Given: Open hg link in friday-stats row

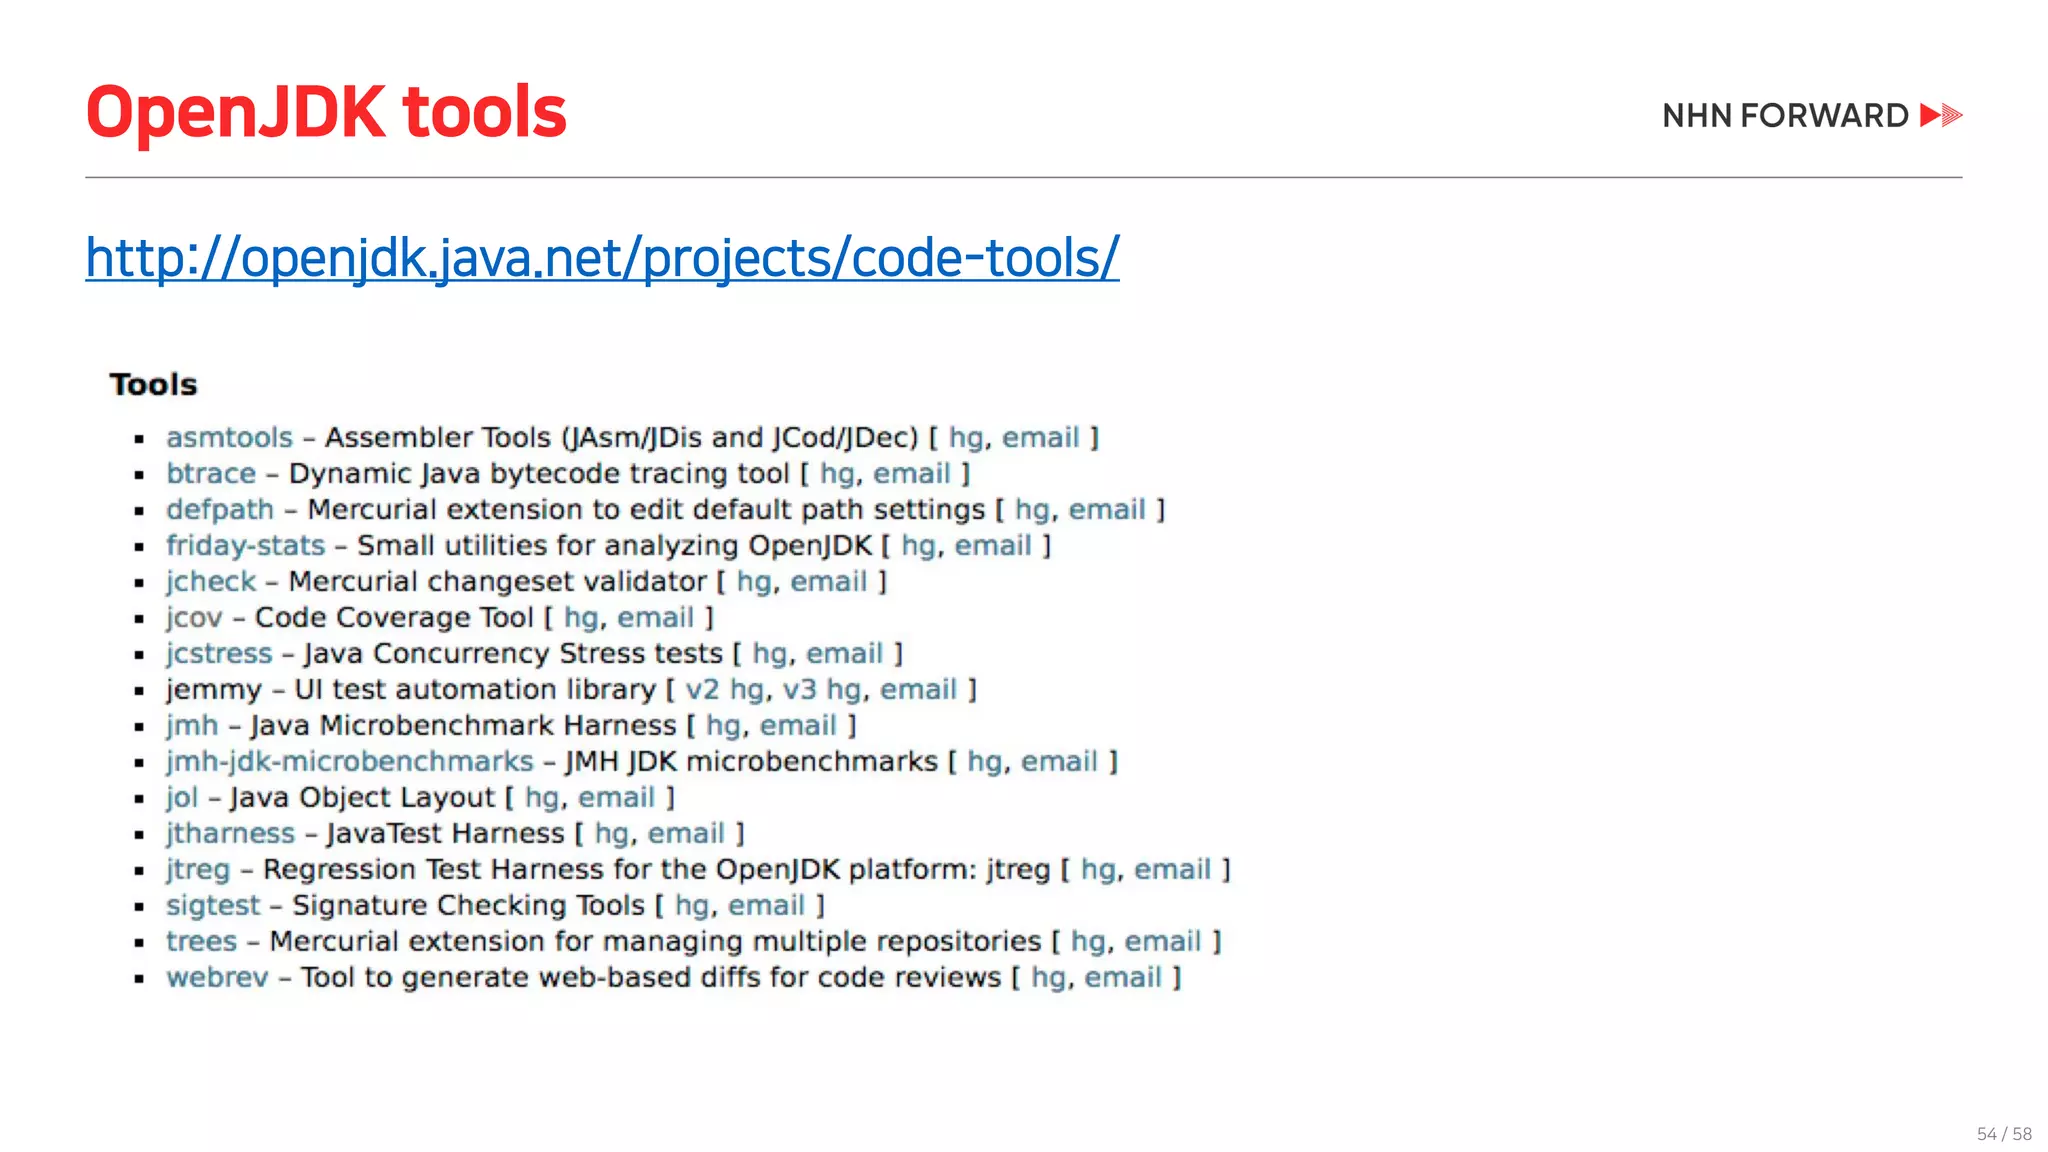Looking at the screenshot, I should [918, 546].
